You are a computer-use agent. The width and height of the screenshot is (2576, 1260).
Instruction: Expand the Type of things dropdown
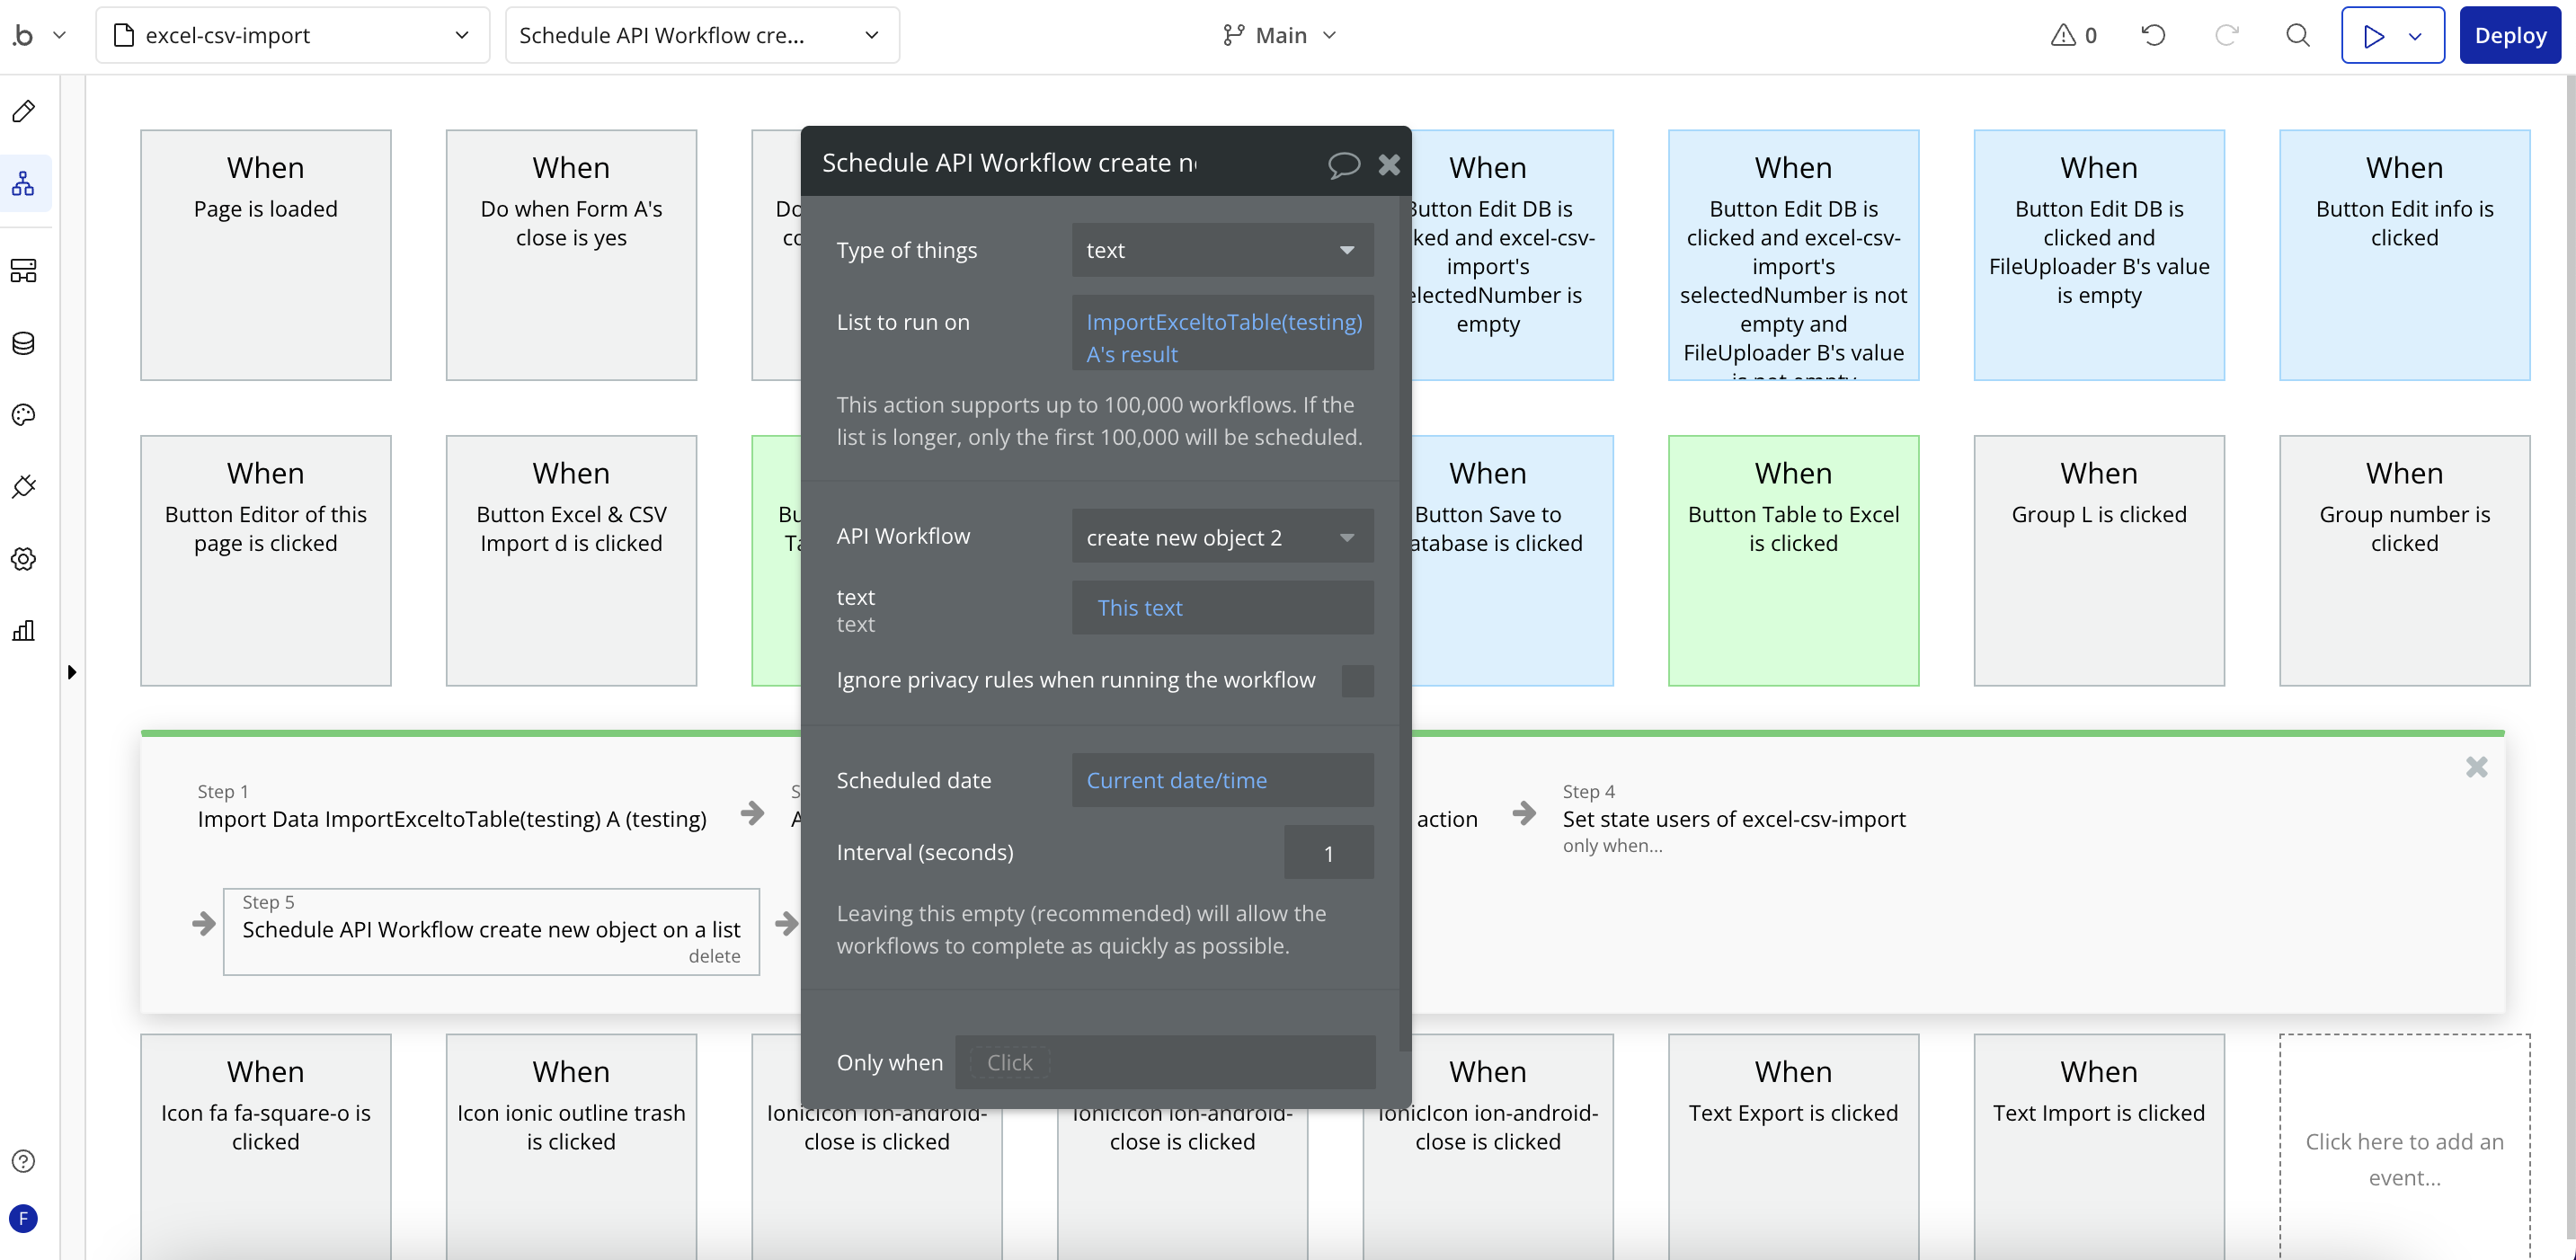(x=1222, y=250)
